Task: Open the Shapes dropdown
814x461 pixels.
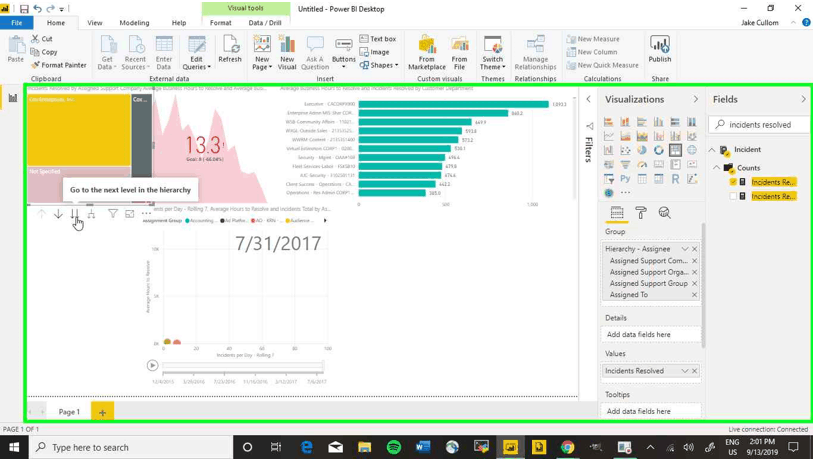Action: tap(379, 65)
